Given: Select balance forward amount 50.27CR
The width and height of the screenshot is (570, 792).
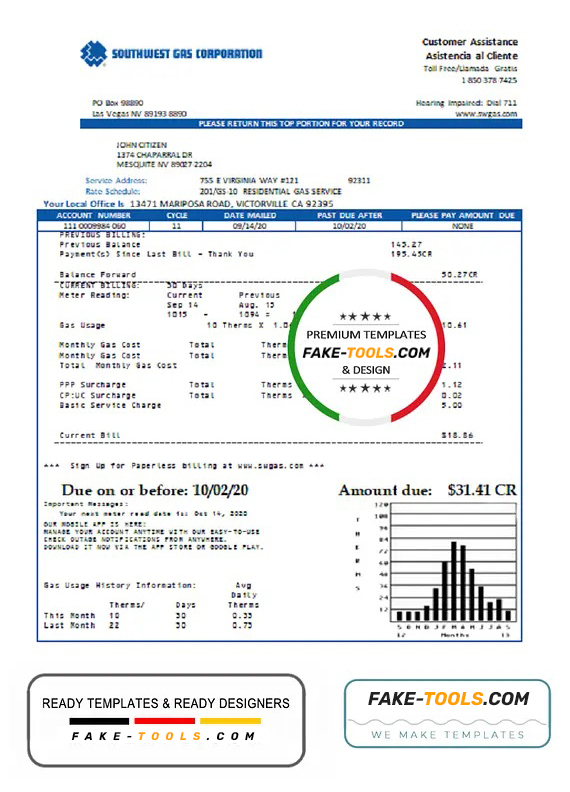Looking at the screenshot, I should point(459,275).
